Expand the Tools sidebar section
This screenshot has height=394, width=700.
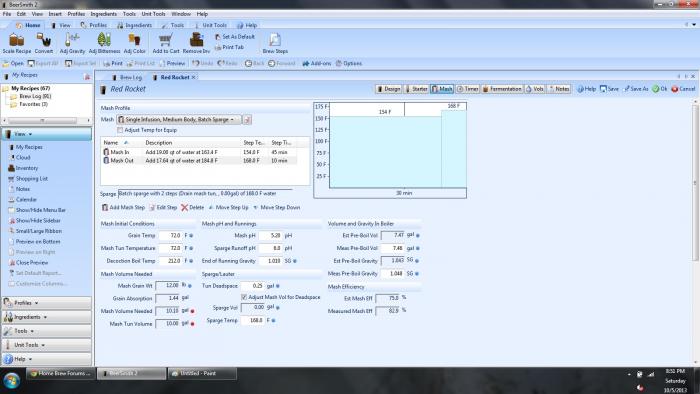pyautogui.click(x=46, y=331)
